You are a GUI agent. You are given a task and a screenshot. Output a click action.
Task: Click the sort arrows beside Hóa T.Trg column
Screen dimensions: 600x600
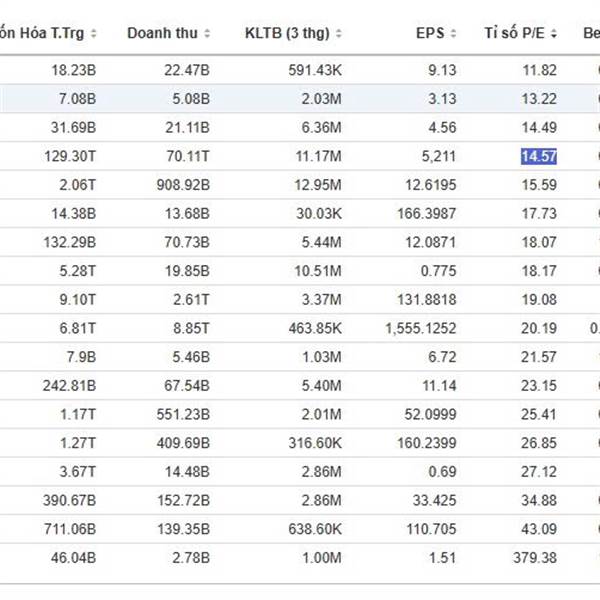click(x=94, y=33)
